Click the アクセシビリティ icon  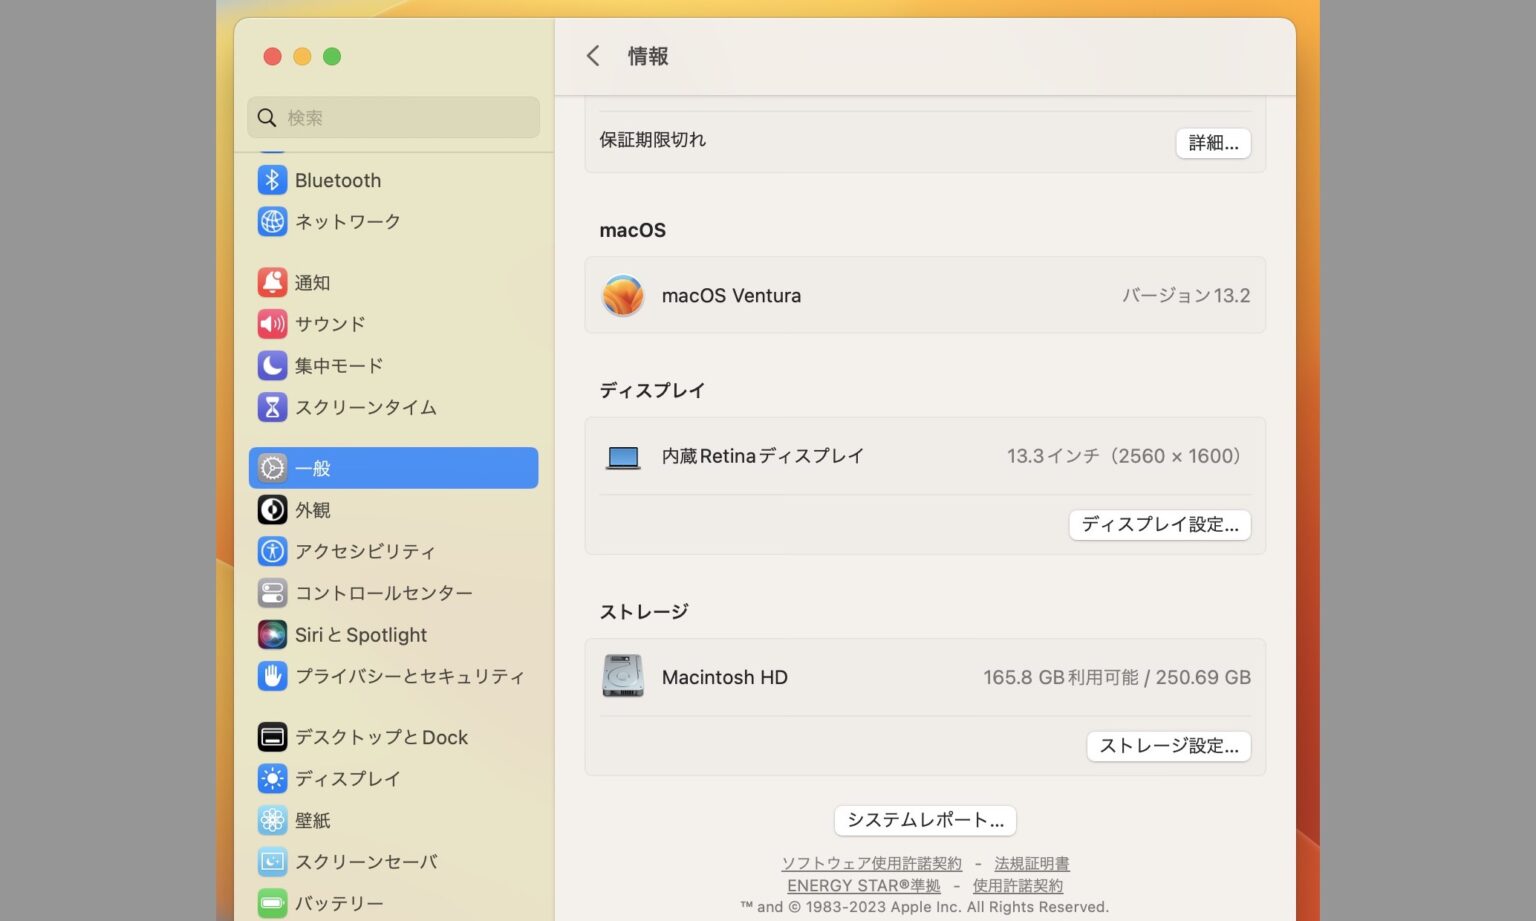272,551
